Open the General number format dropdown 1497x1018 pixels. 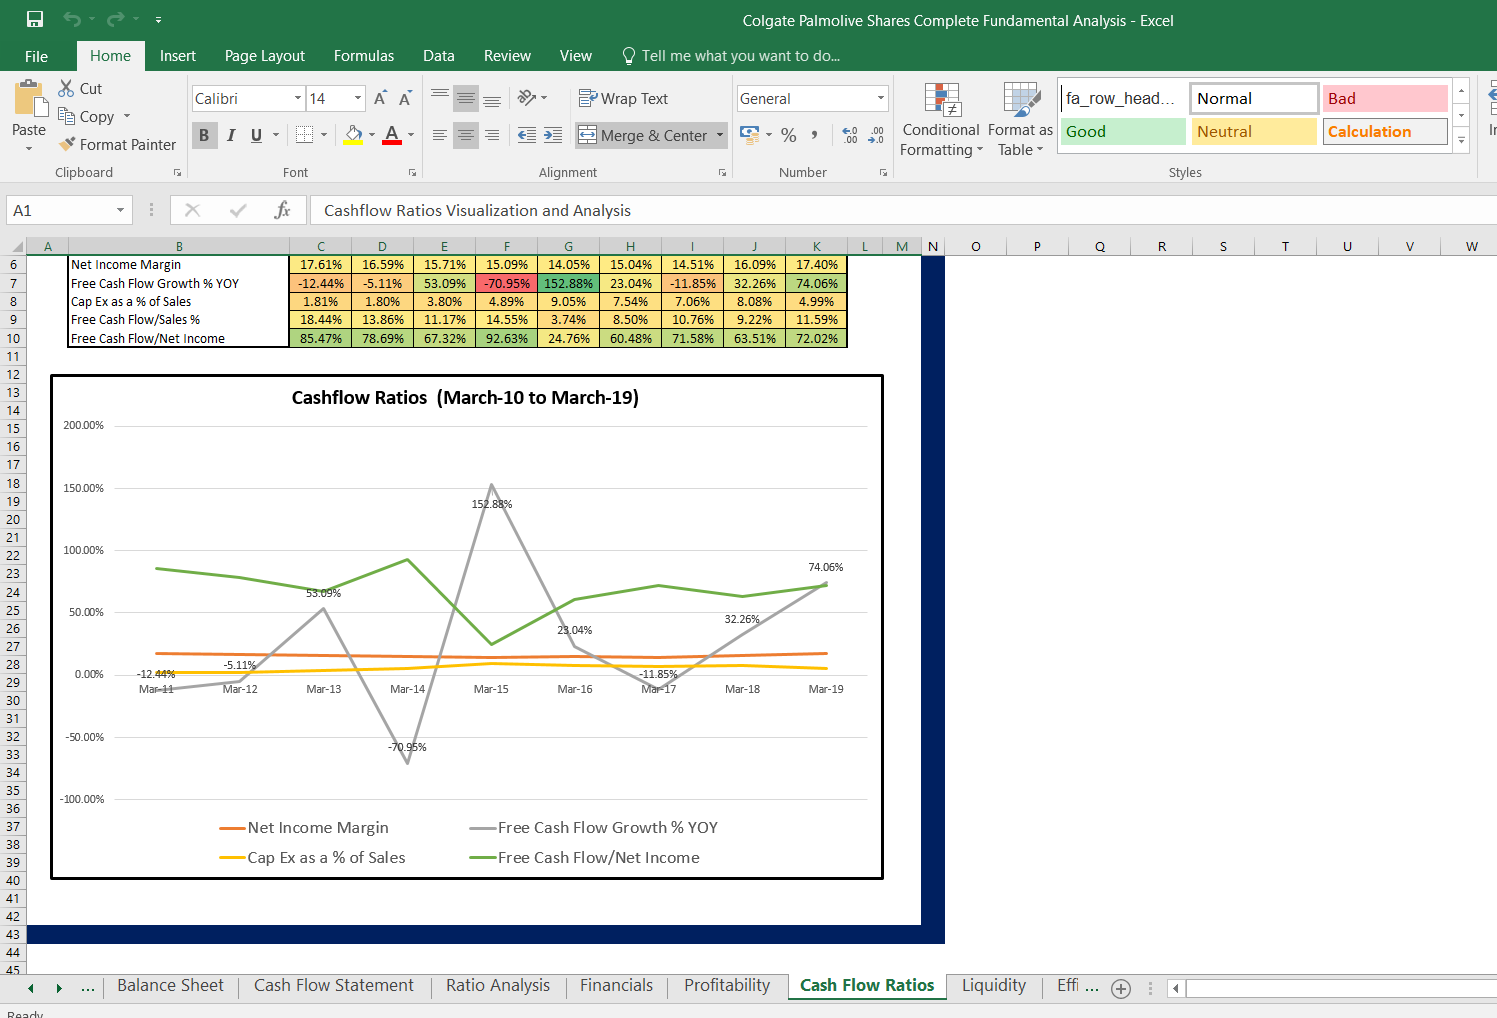[x=881, y=98]
